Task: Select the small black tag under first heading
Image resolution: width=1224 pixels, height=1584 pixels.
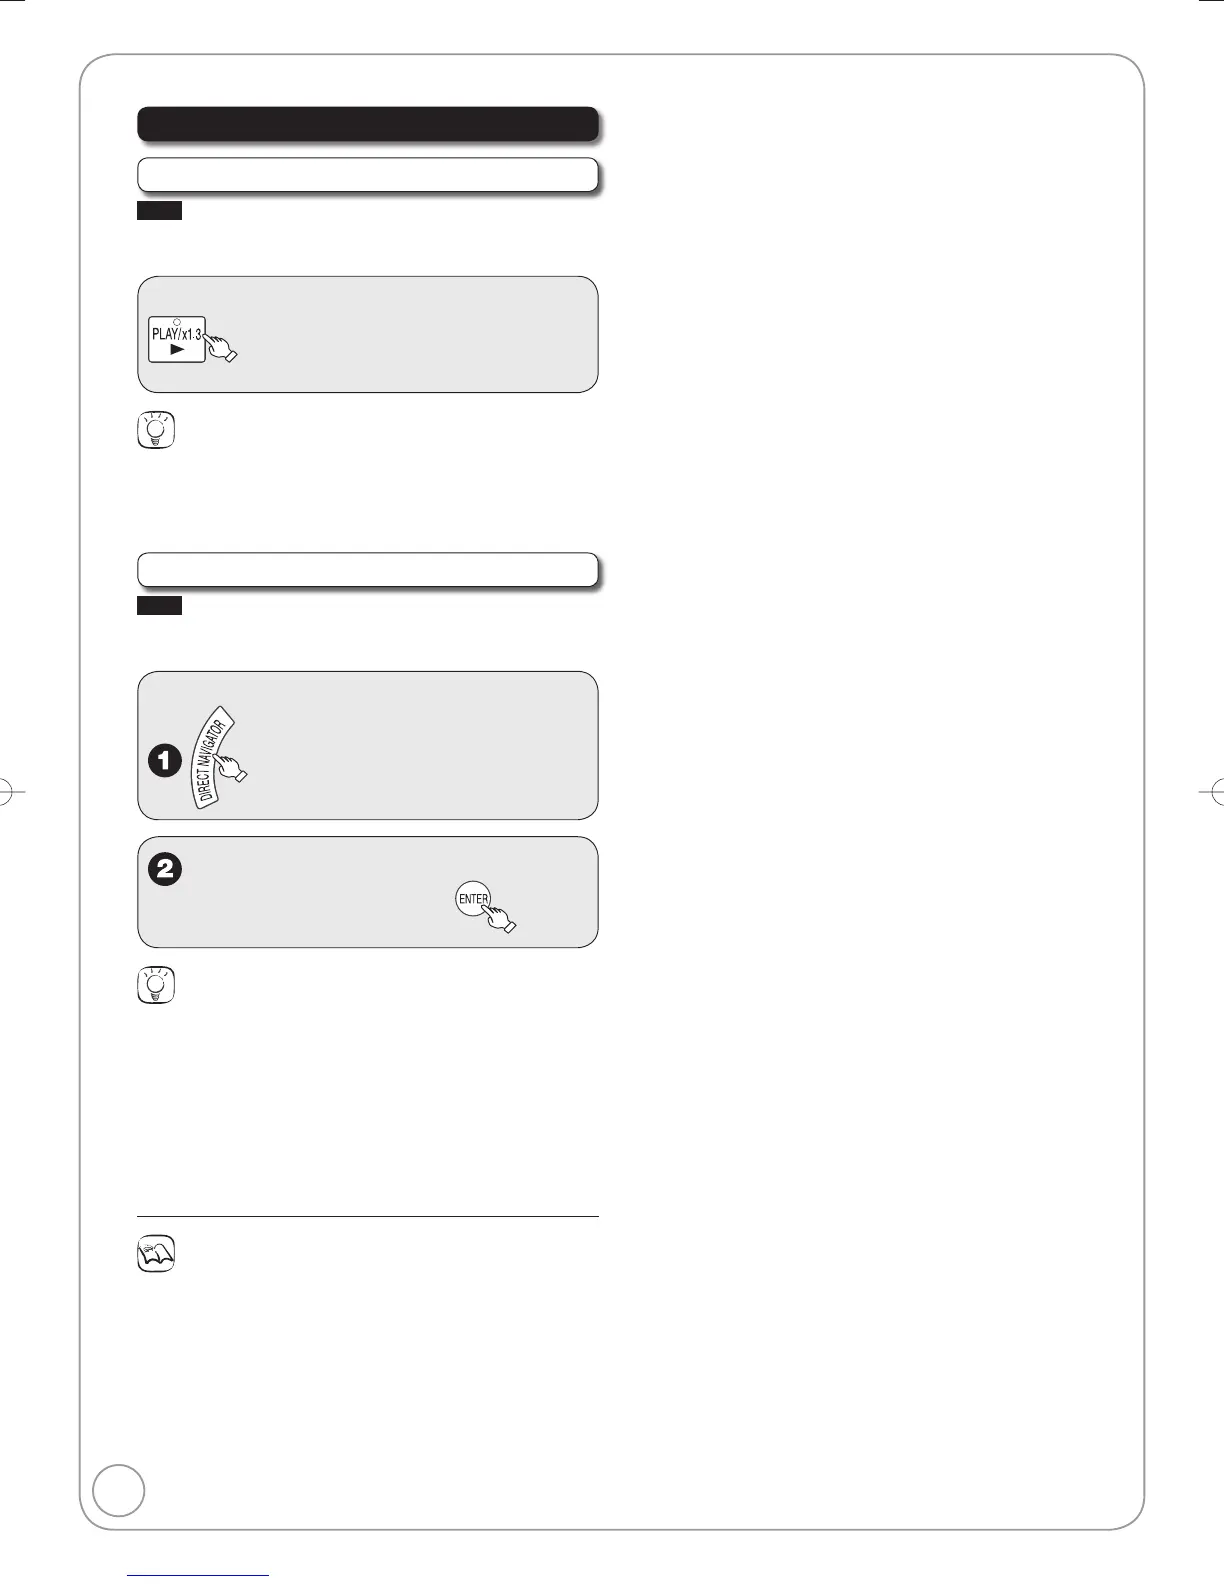Action: tap(159, 210)
